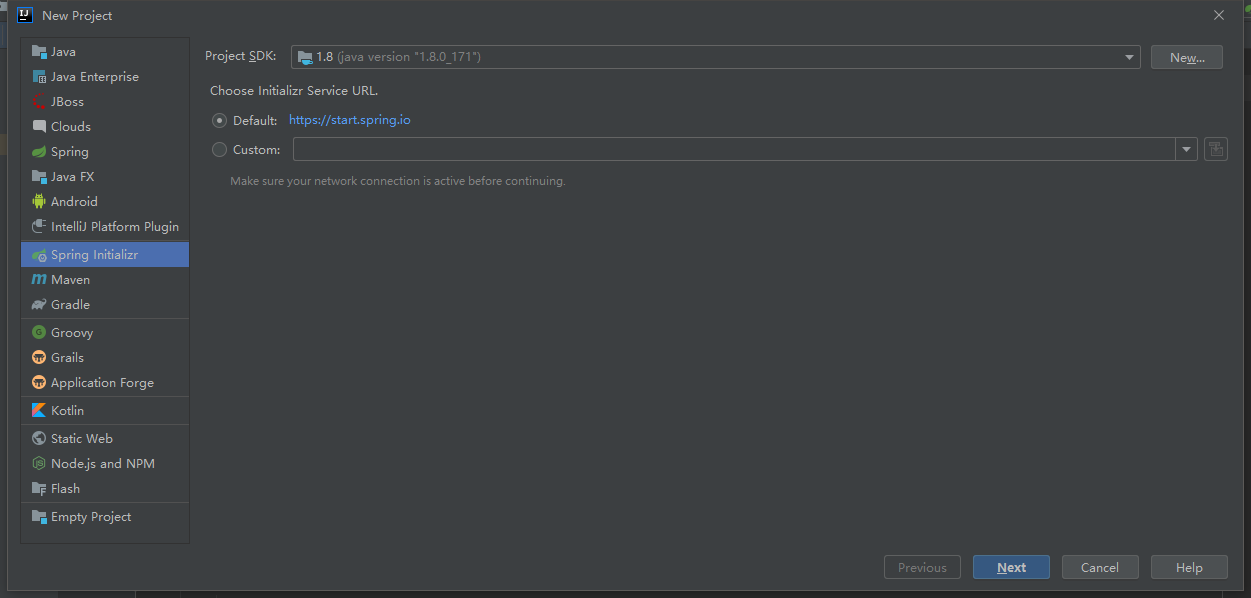
Task: Choose Maven project type label
Action: click(x=71, y=280)
